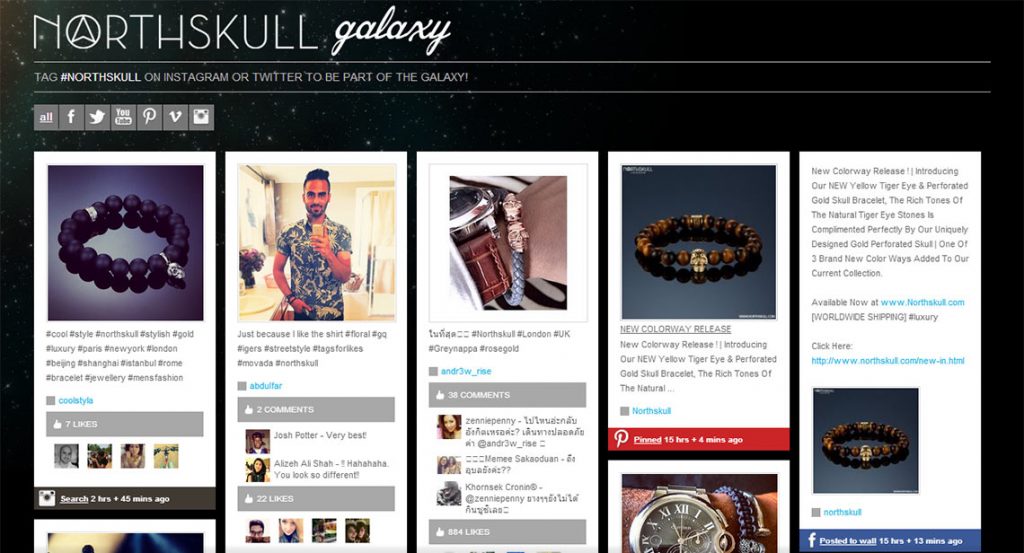The width and height of the screenshot is (1024, 553).
Task: Filter posts by Vimeo icon
Action: pyautogui.click(x=175, y=118)
